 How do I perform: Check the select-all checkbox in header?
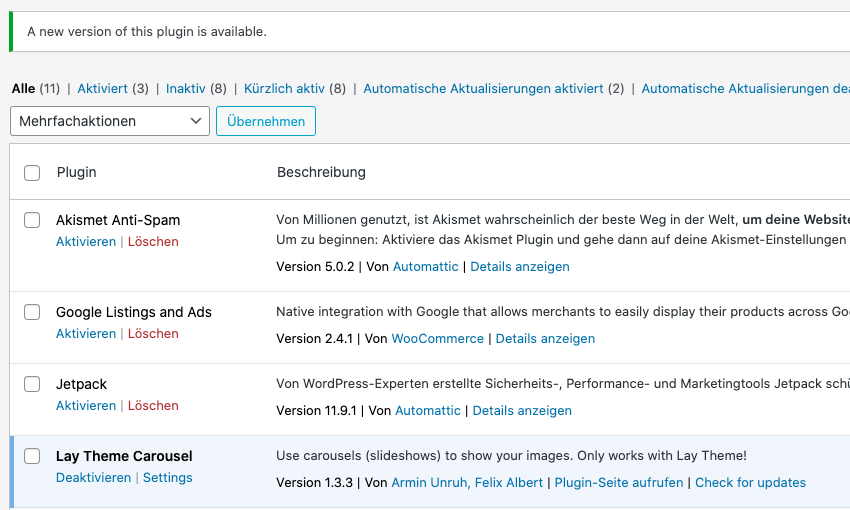[x=32, y=173]
